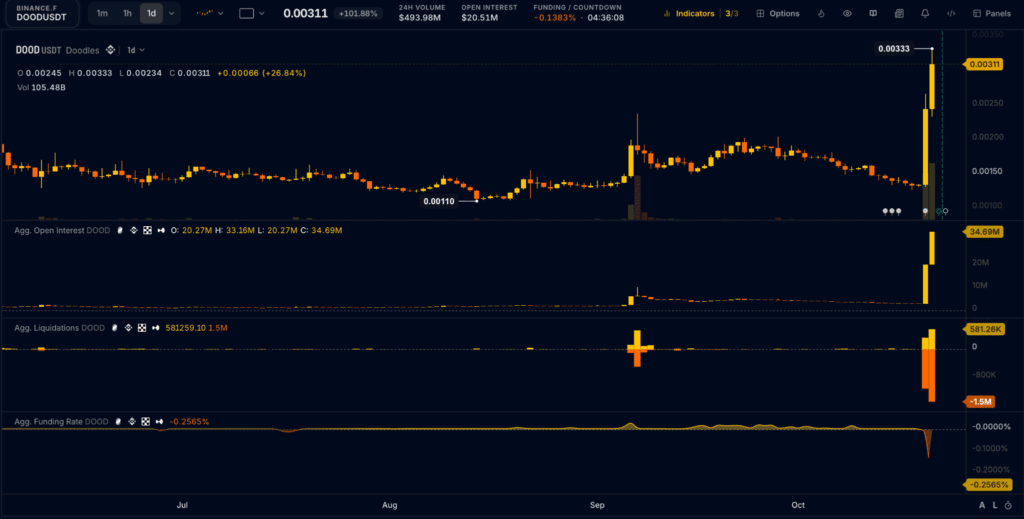Select the 1d timeframe button in toolbar
The width and height of the screenshot is (1024, 519).
(152, 13)
